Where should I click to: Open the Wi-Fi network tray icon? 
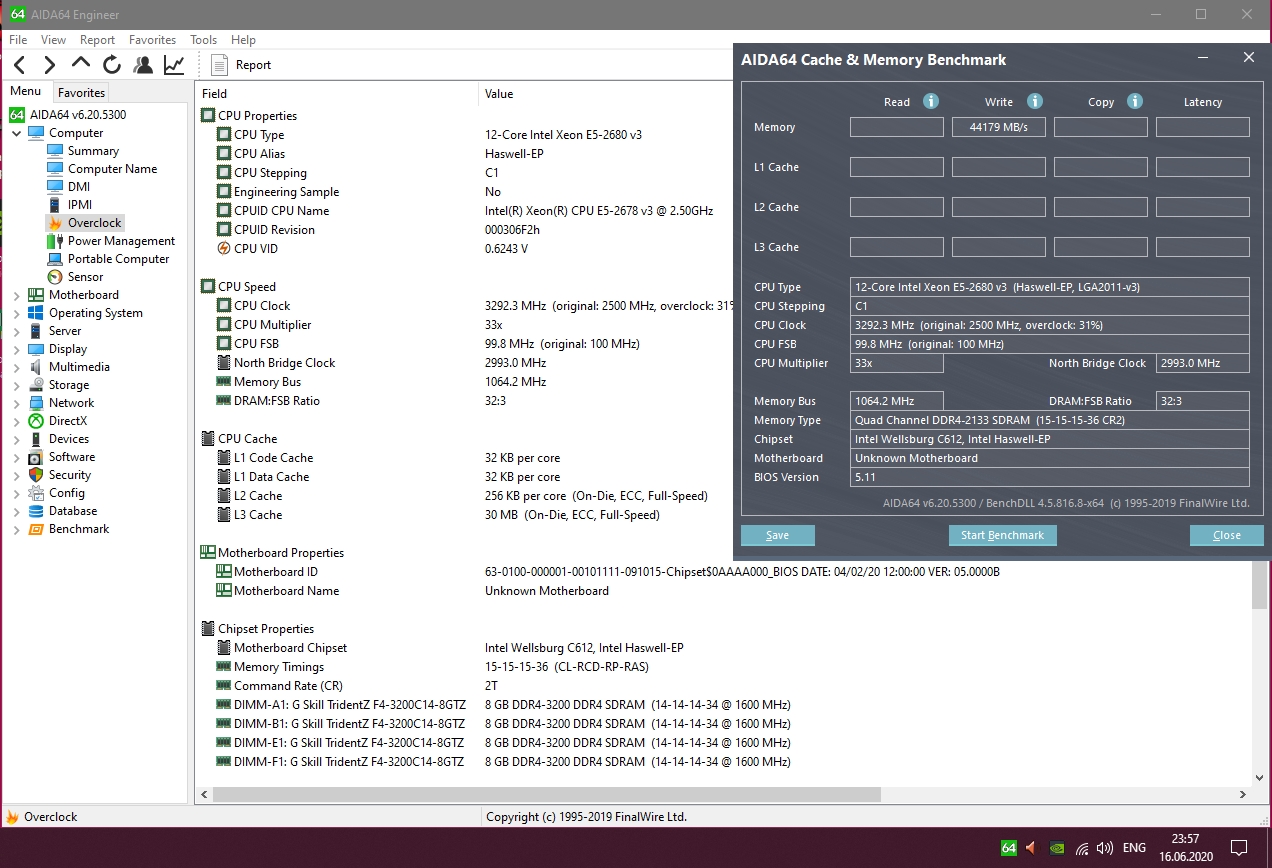tap(1081, 848)
